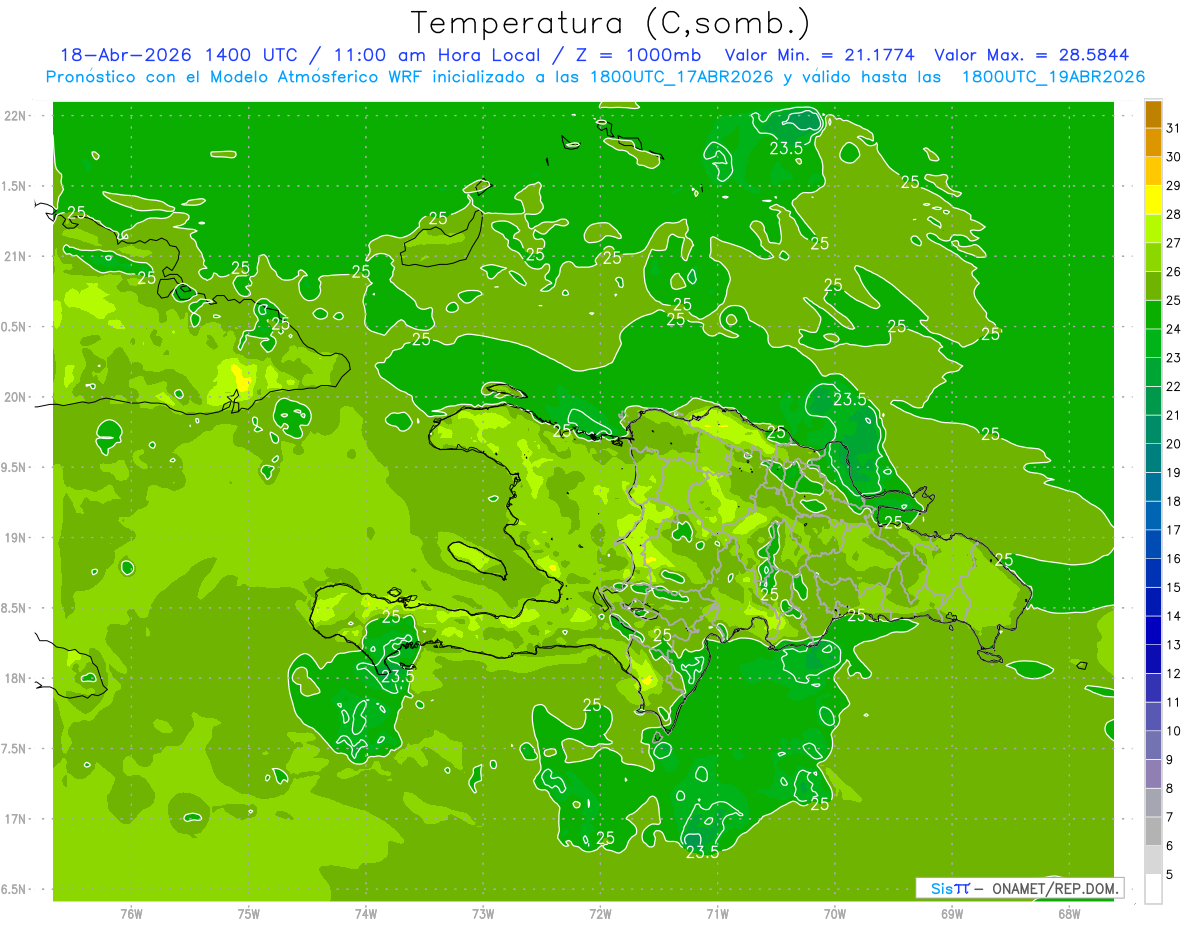Click the 17N latitude axis label
1200x927 pixels.
pyautogui.click(x=17, y=819)
